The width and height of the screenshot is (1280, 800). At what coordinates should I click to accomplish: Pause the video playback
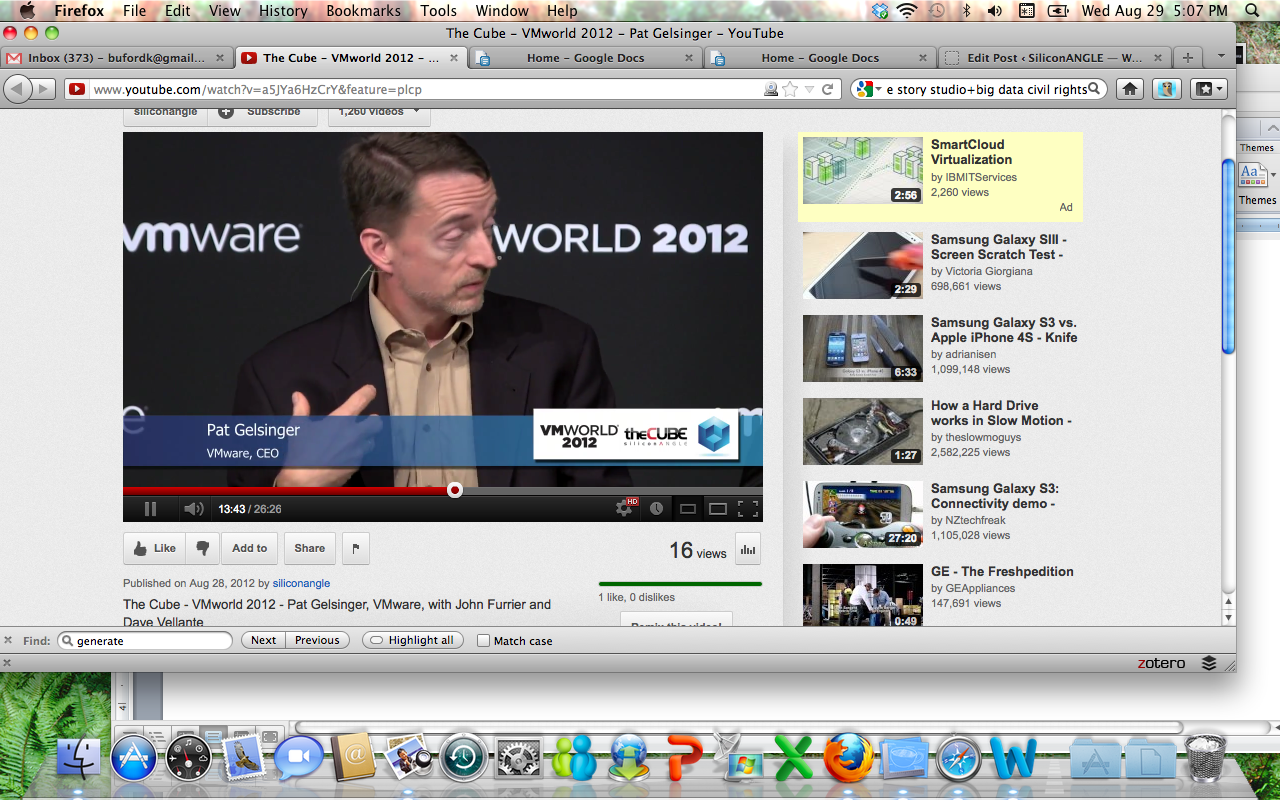[x=150, y=509]
